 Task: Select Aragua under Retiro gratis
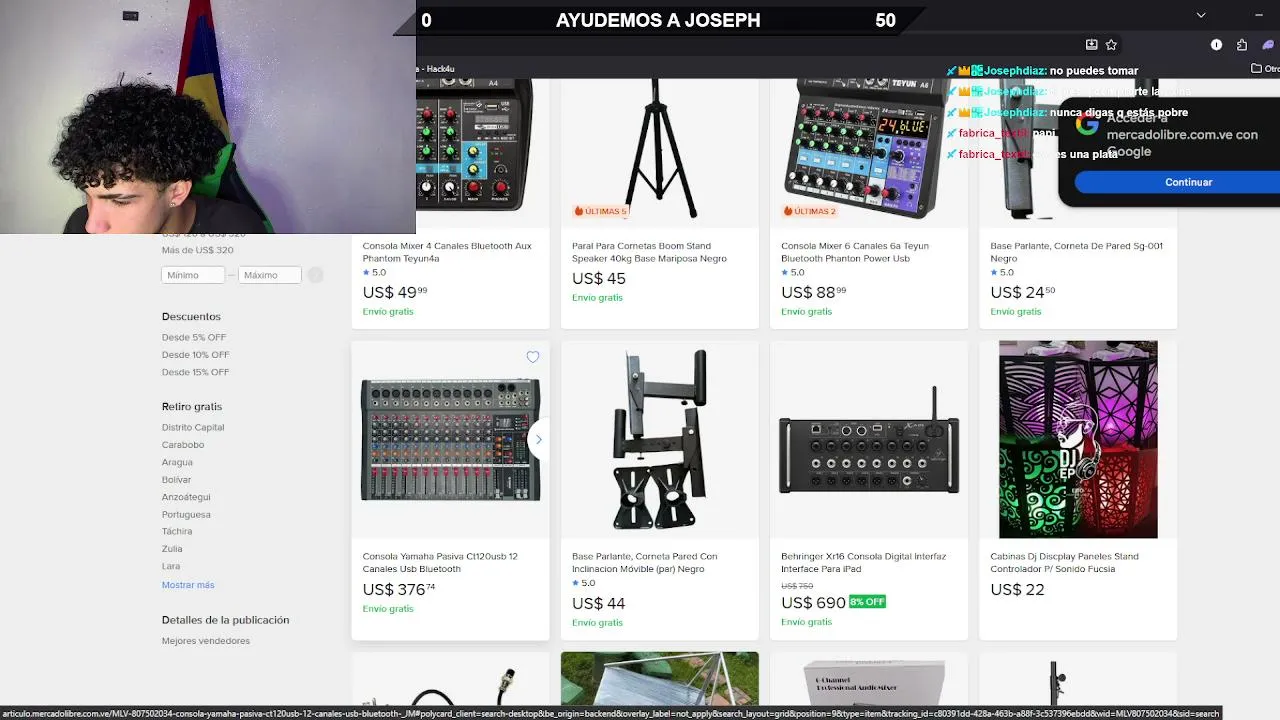177,462
